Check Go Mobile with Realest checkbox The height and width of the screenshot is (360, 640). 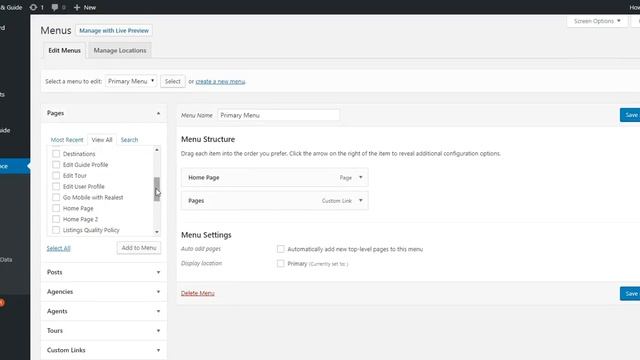(56, 197)
